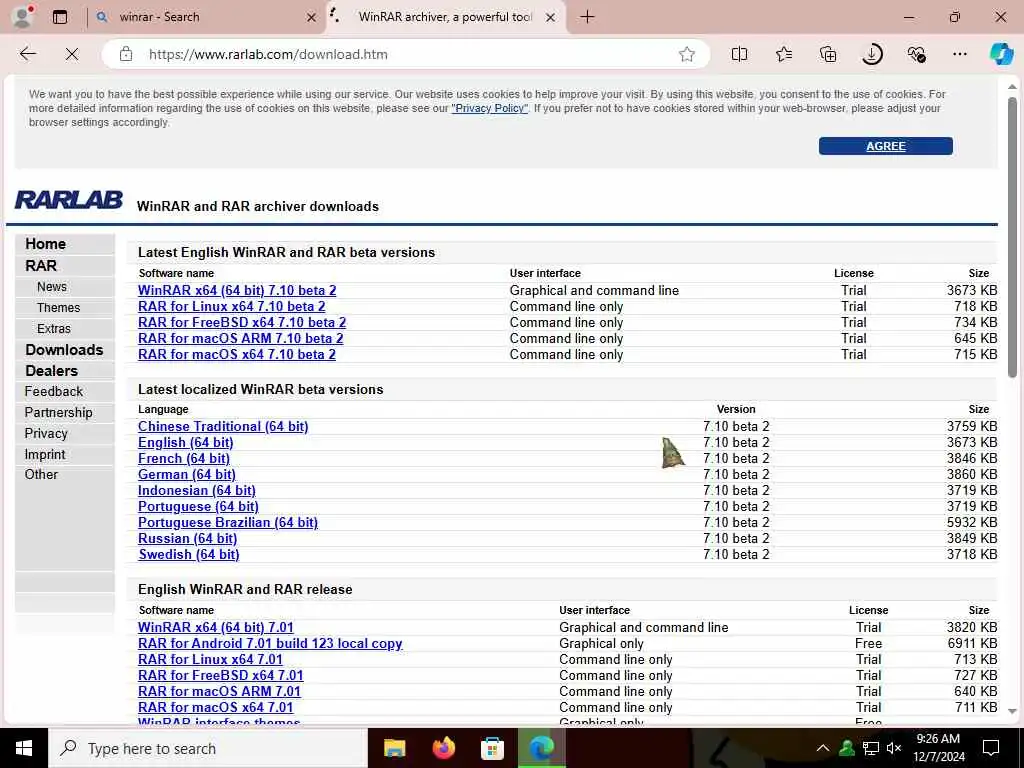Screen dimensions: 1024x768
Task: Download WinRAR x64 (64 bit) 7.01
Action: 216,628
